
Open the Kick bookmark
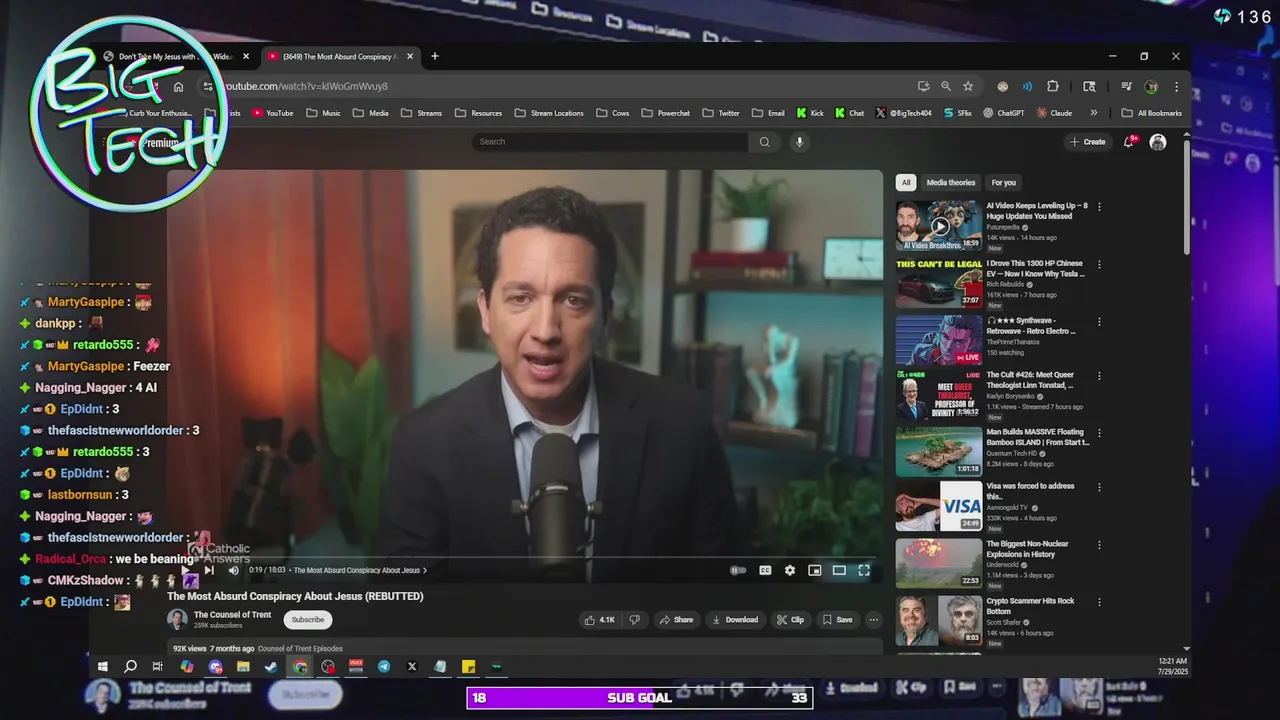(x=810, y=113)
